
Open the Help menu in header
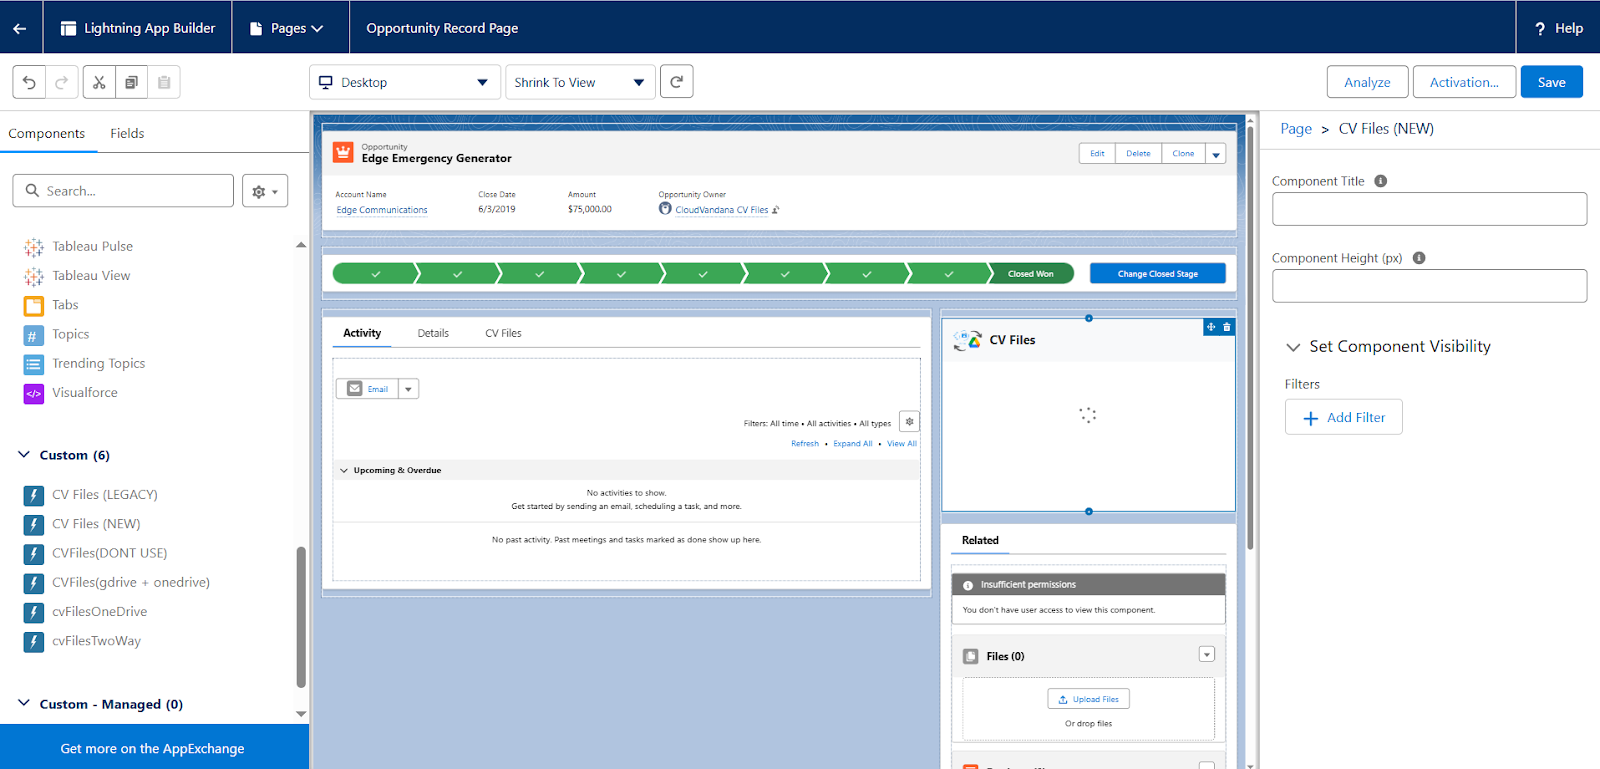1558,28
